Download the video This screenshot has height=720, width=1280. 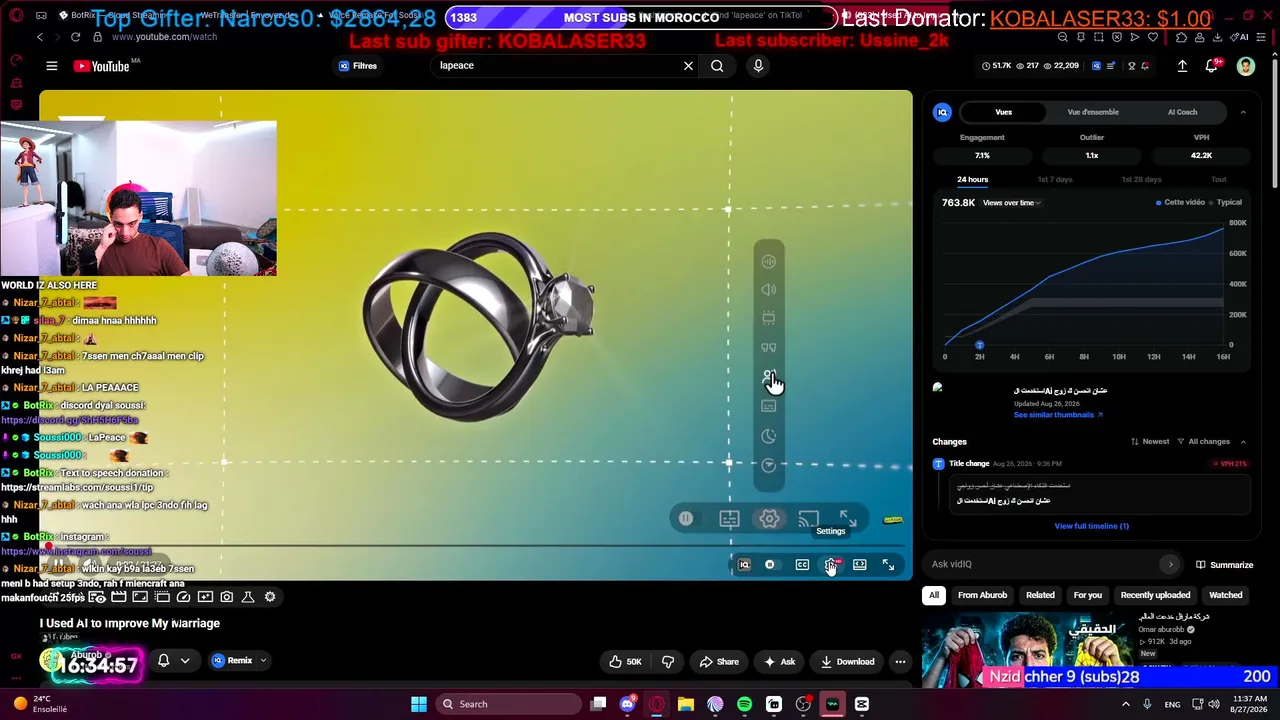click(x=847, y=661)
